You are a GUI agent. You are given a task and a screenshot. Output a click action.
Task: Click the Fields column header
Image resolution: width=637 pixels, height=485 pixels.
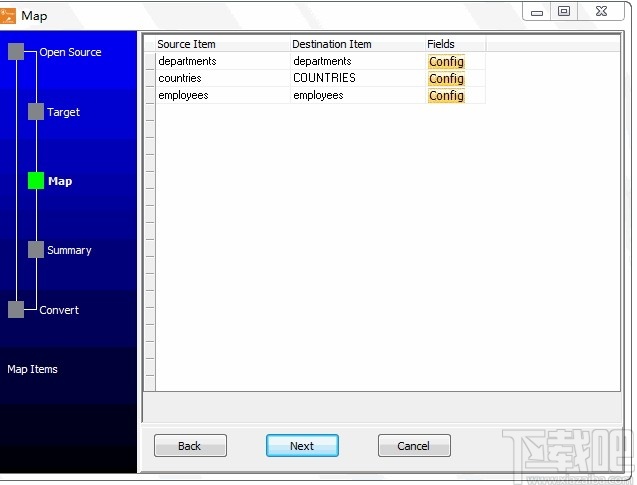point(455,44)
